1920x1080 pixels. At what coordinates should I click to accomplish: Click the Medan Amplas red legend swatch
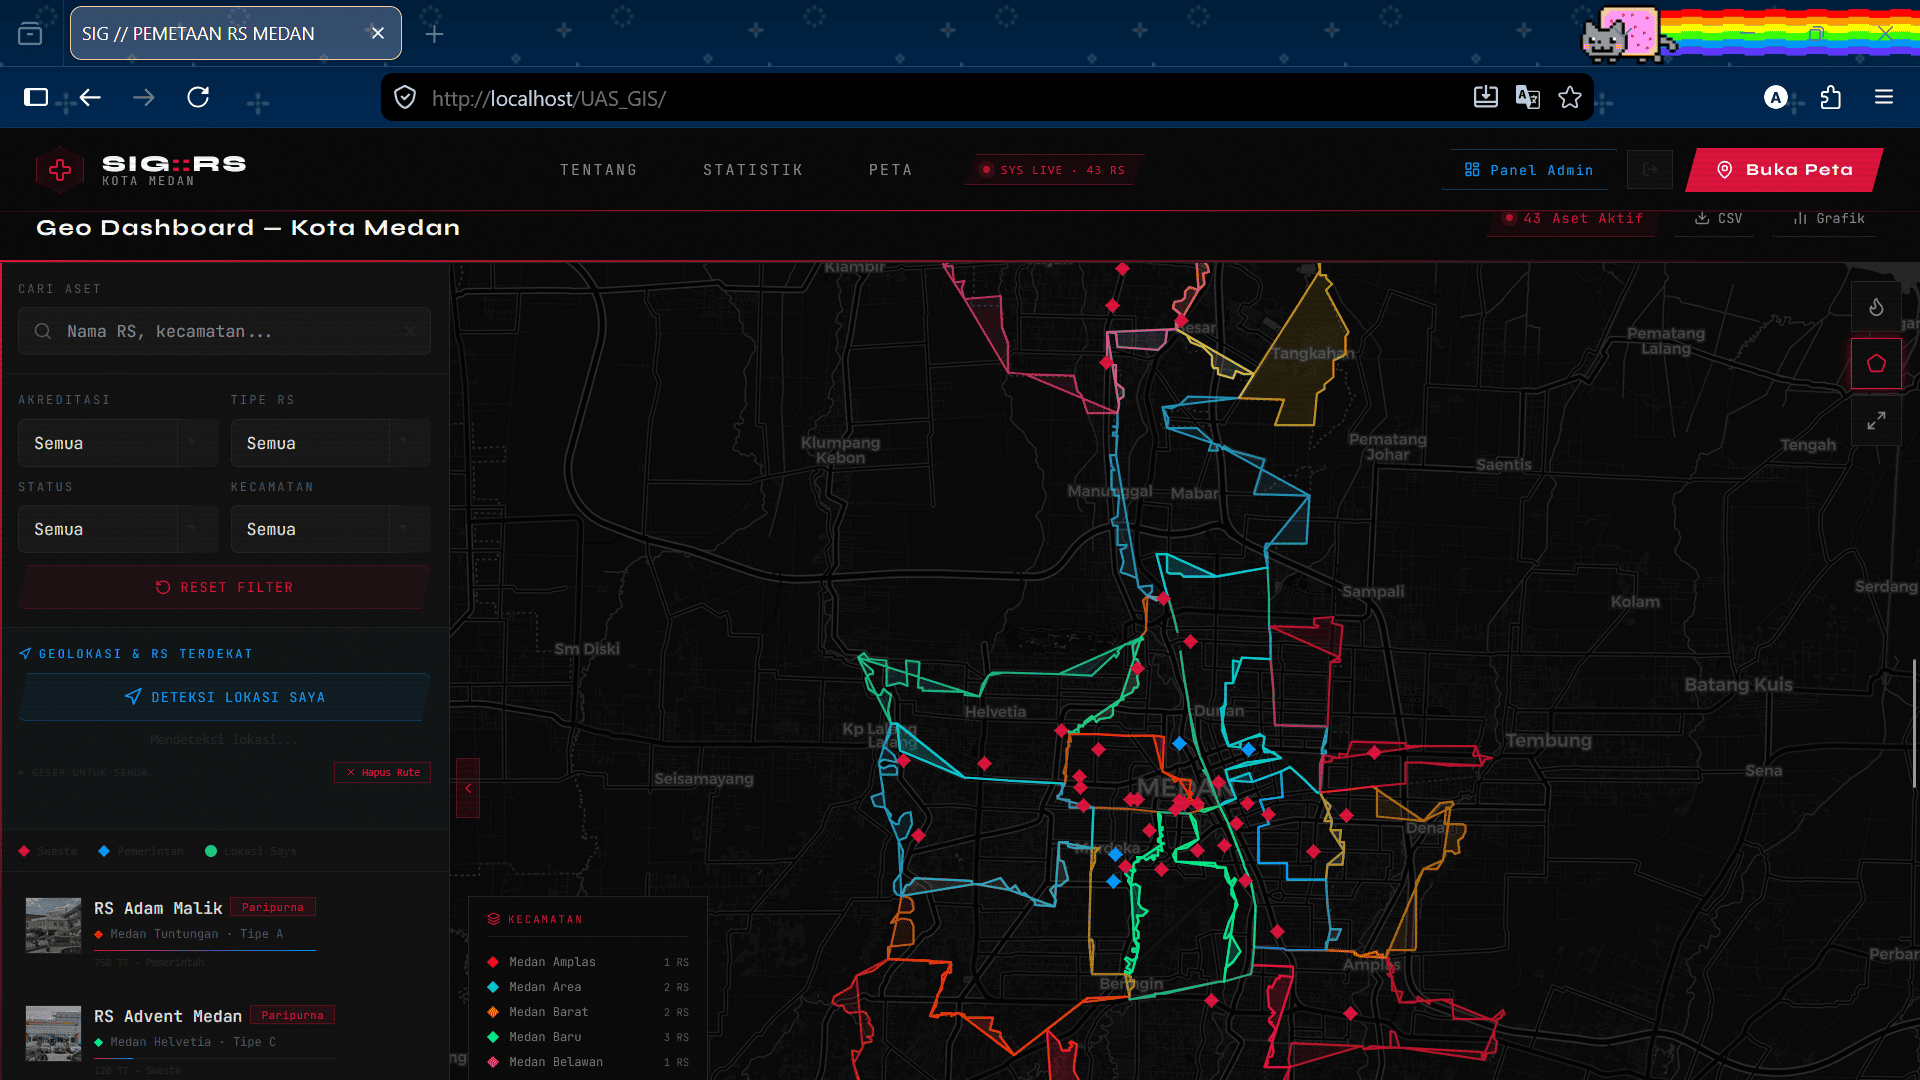pos(493,962)
